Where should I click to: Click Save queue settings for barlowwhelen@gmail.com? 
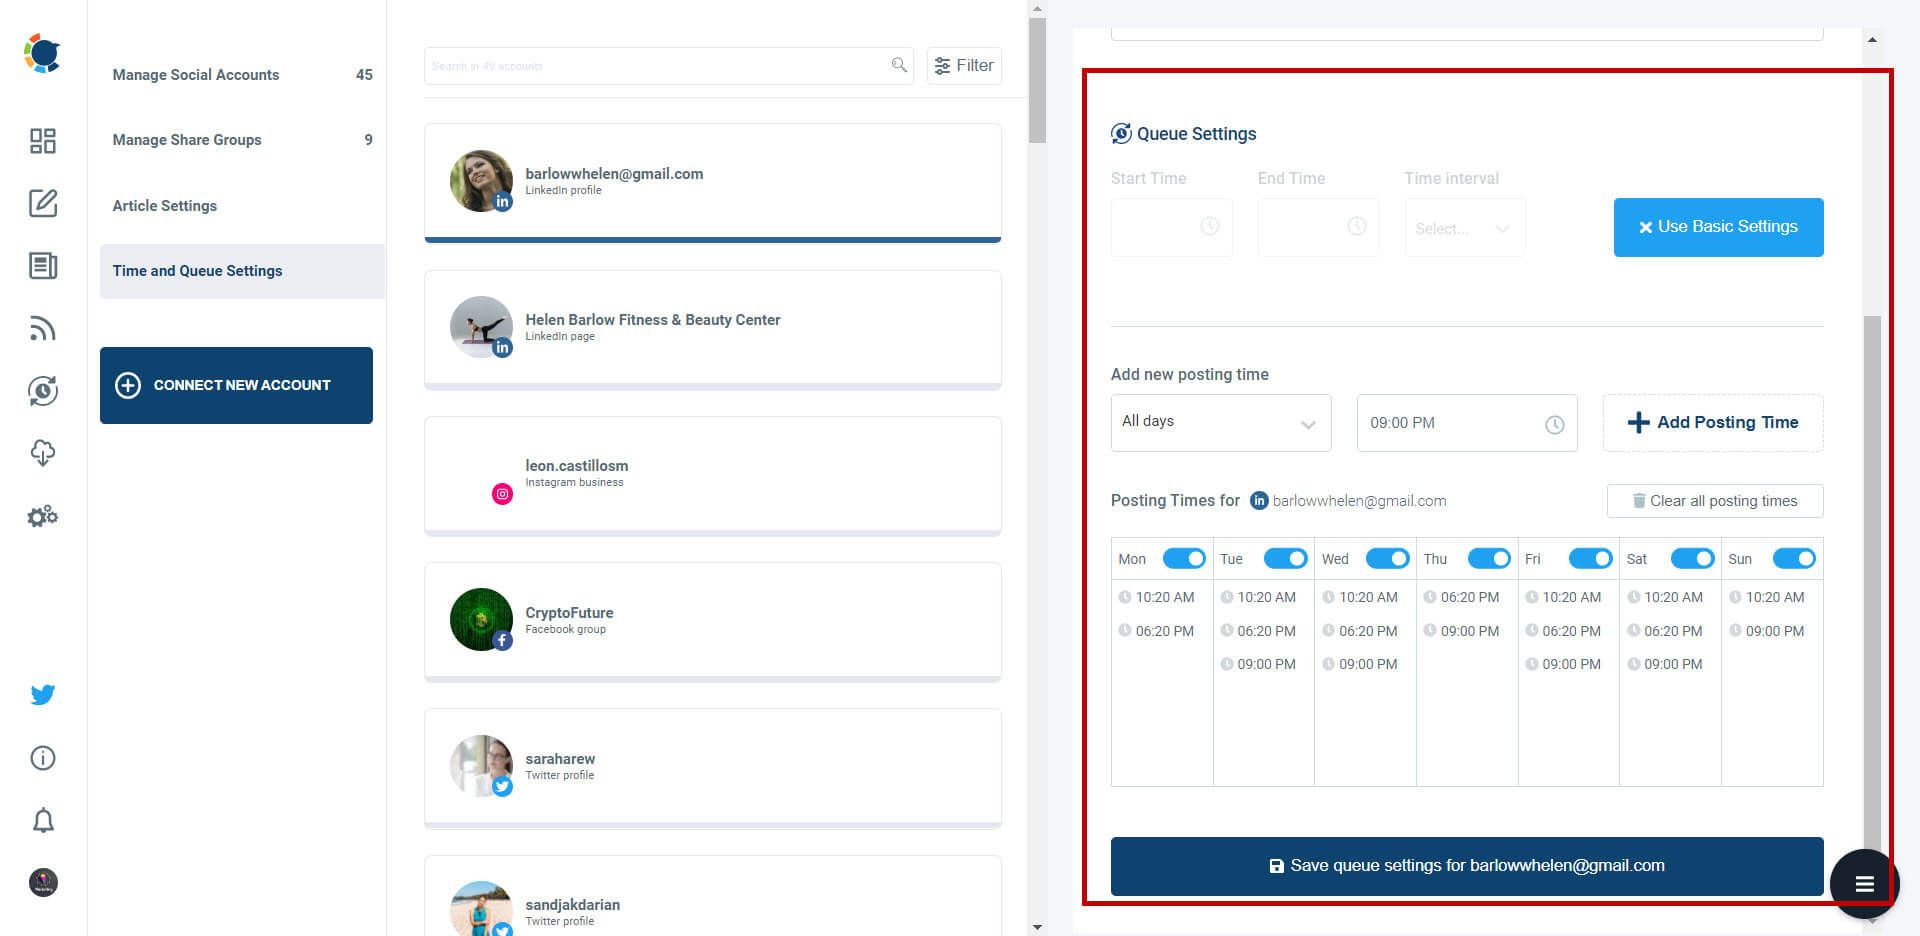coord(1466,865)
